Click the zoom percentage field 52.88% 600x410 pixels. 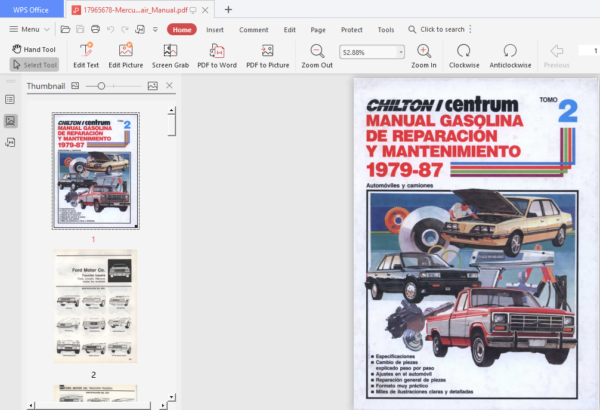(x=368, y=52)
